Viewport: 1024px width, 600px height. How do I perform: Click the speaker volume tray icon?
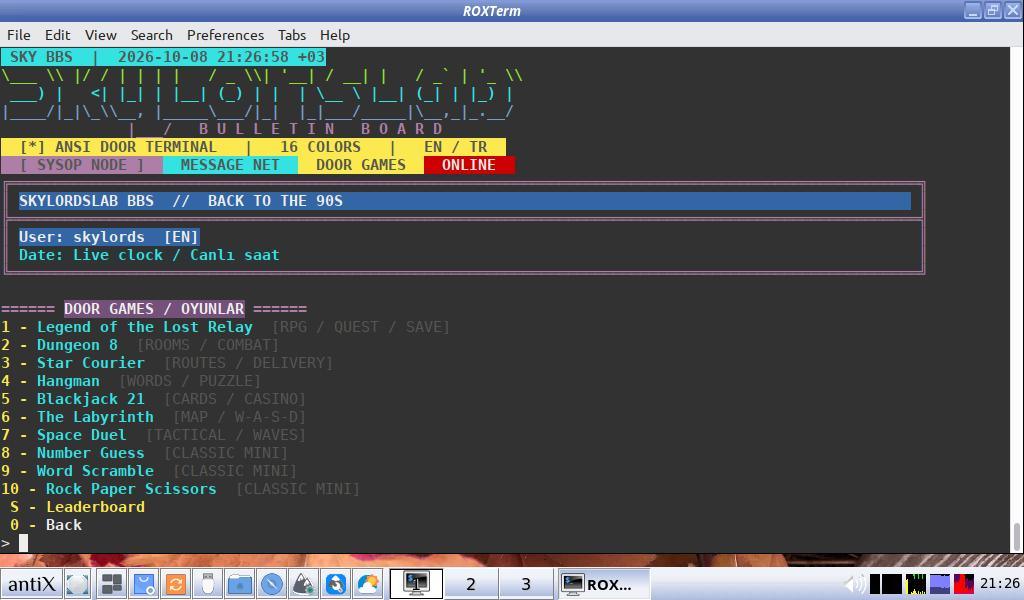coord(854,584)
